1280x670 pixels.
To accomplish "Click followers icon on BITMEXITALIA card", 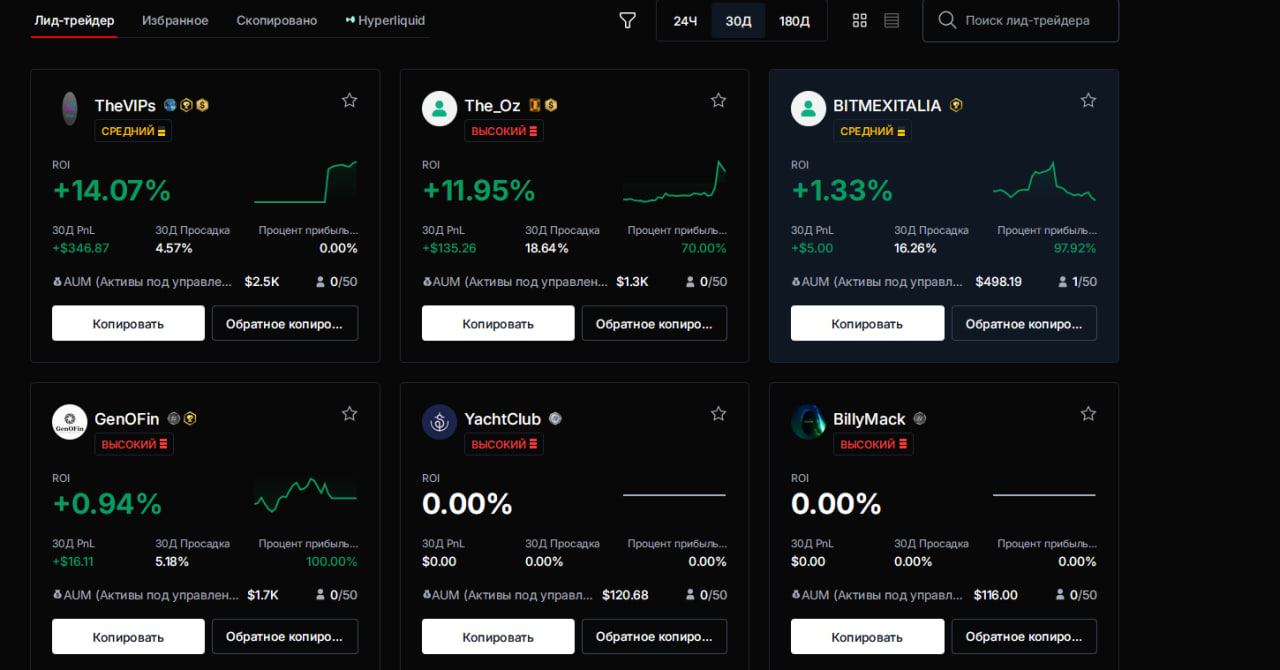I will pyautogui.click(x=1063, y=282).
